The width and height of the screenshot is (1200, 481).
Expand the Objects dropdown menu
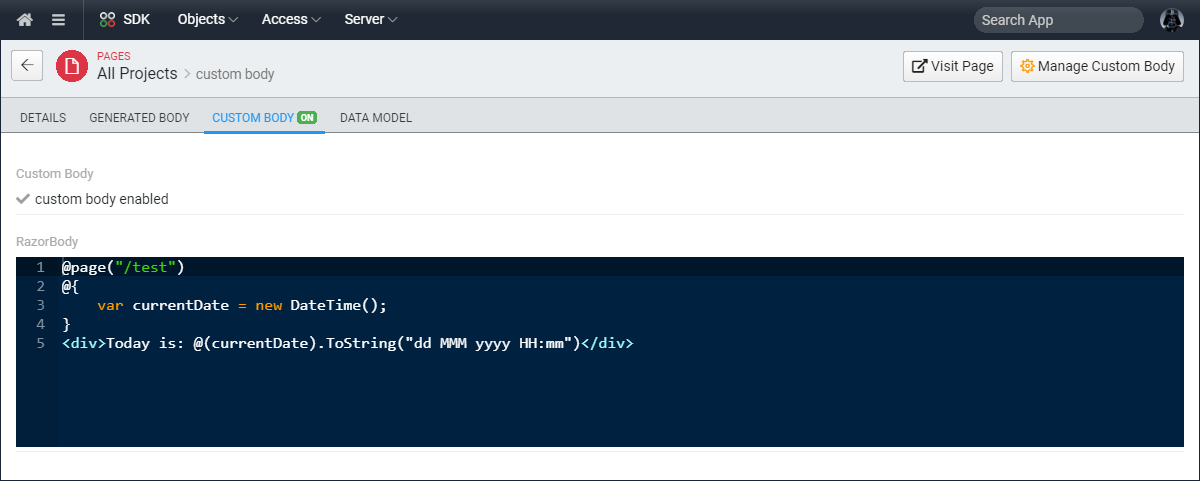[208, 19]
